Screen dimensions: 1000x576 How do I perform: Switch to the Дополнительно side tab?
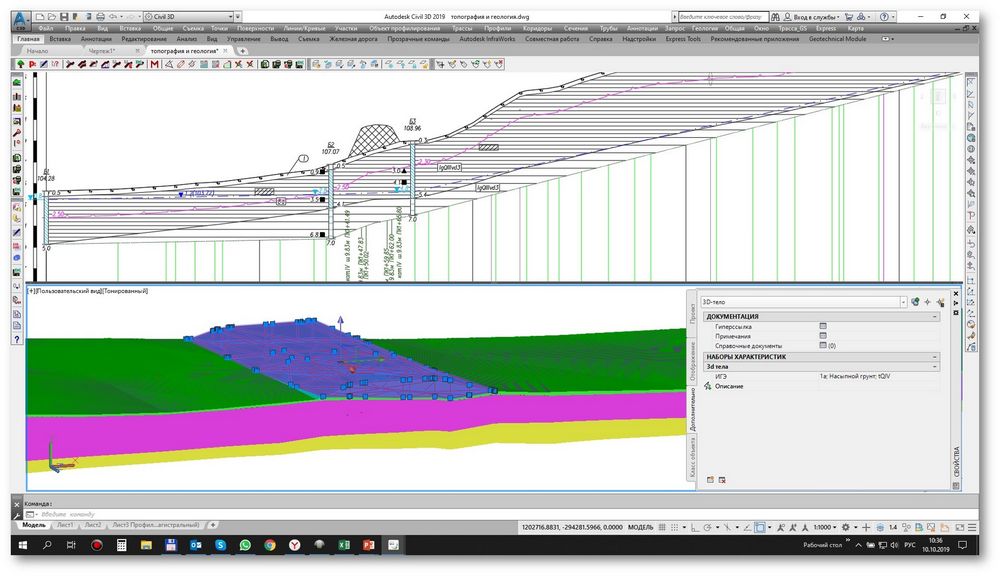(x=691, y=412)
